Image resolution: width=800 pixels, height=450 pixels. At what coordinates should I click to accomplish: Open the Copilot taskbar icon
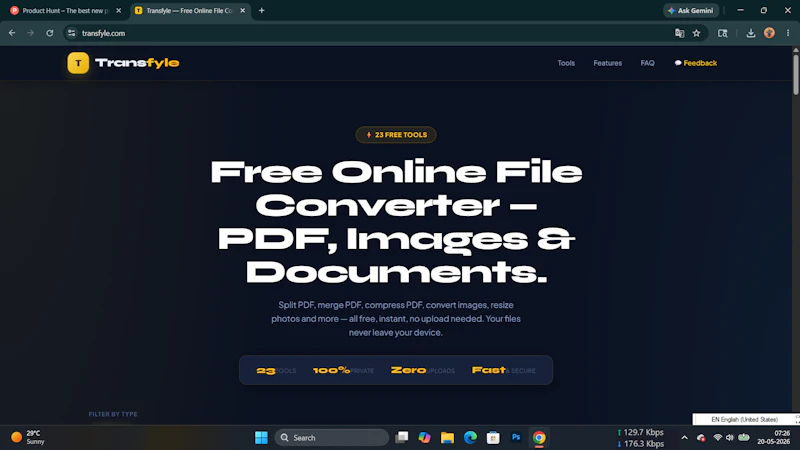point(424,438)
